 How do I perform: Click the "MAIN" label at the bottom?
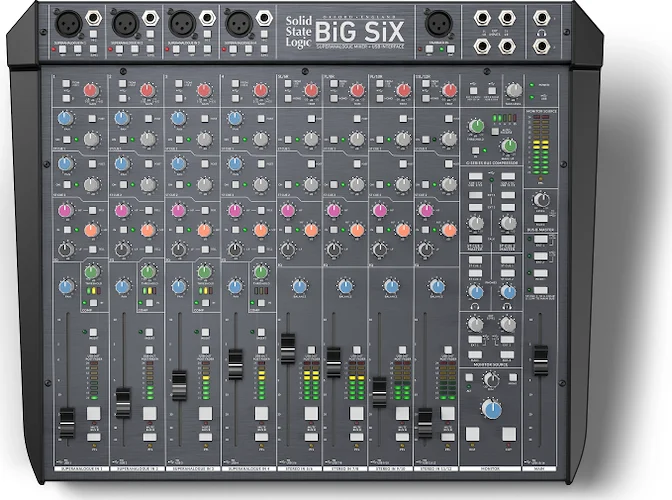540,469
